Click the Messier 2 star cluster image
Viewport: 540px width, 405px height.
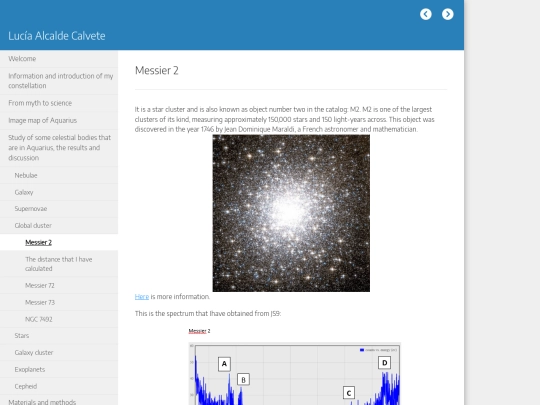point(291,213)
